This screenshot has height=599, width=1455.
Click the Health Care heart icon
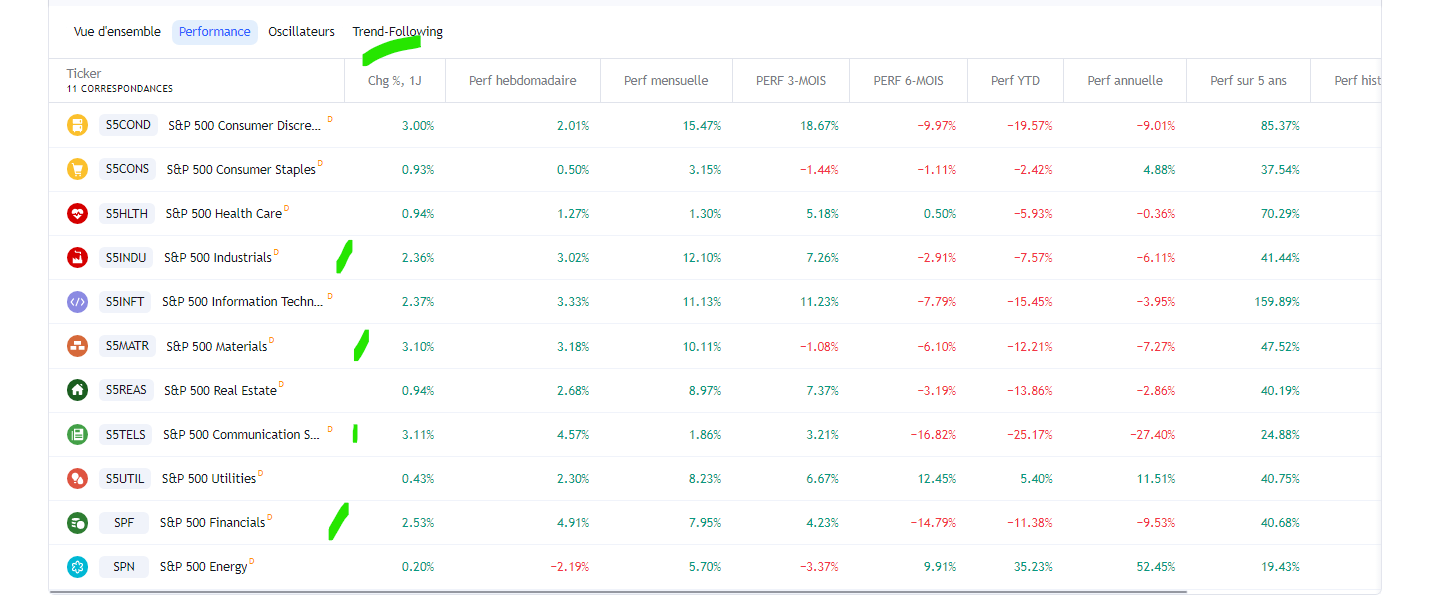(x=77, y=213)
